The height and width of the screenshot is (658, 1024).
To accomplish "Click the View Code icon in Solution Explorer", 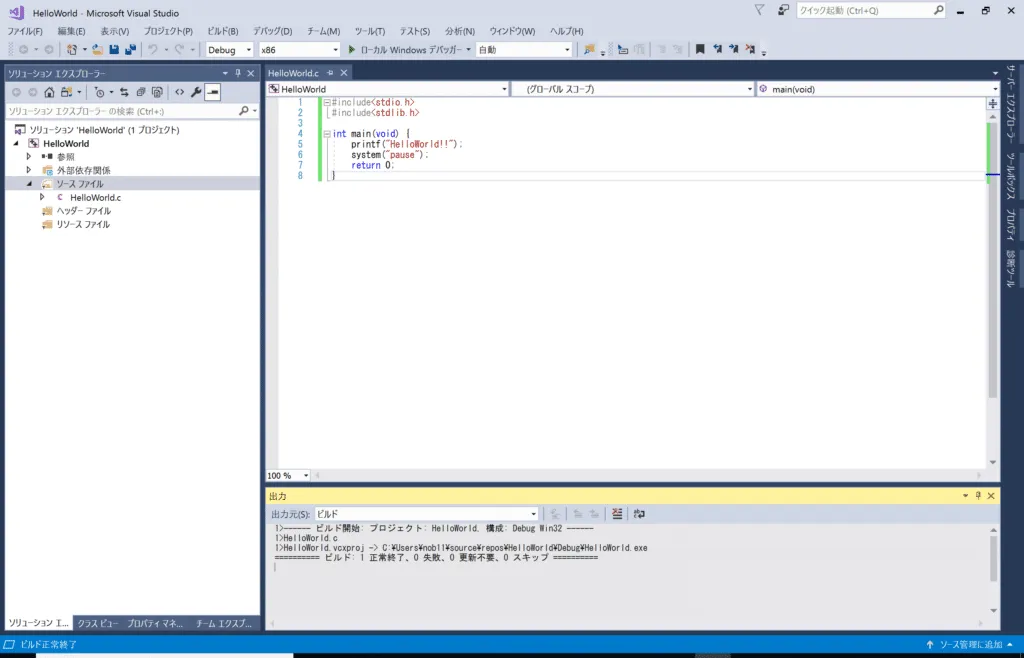I will pos(180,93).
